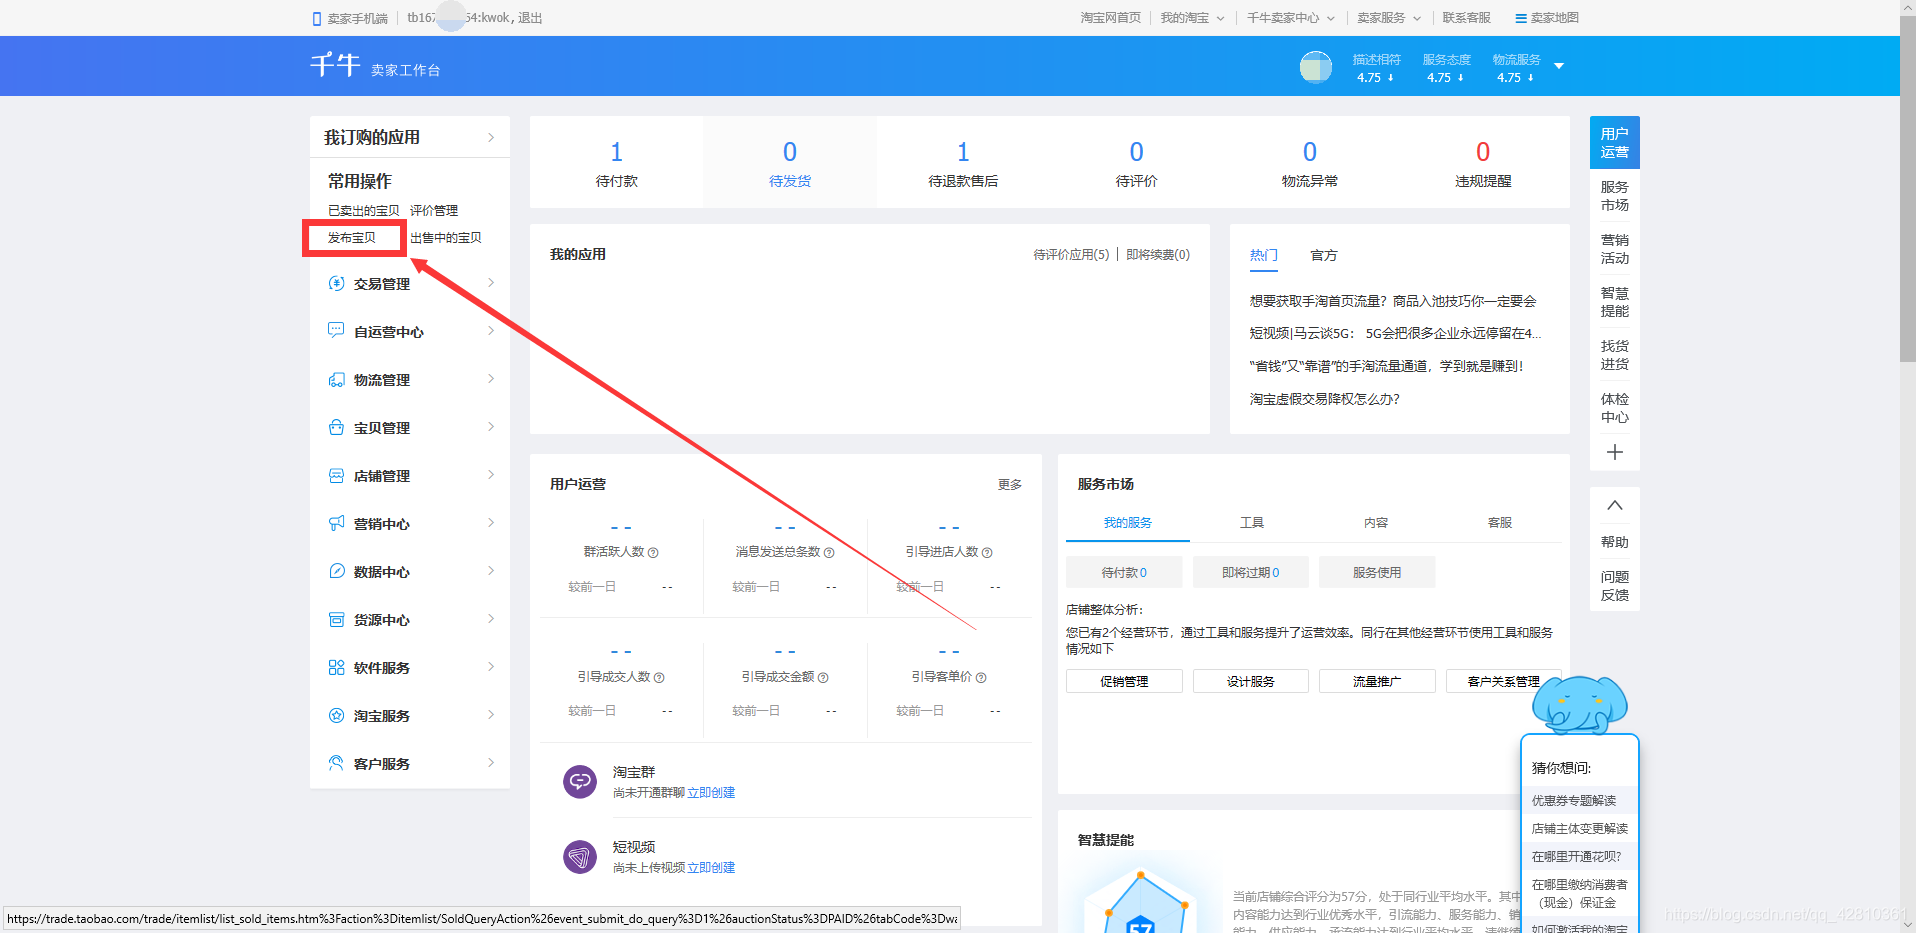Screen dimensions: 1916x933
Task: Expand the 宝贝管理 menu arrow
Action: 491,427
